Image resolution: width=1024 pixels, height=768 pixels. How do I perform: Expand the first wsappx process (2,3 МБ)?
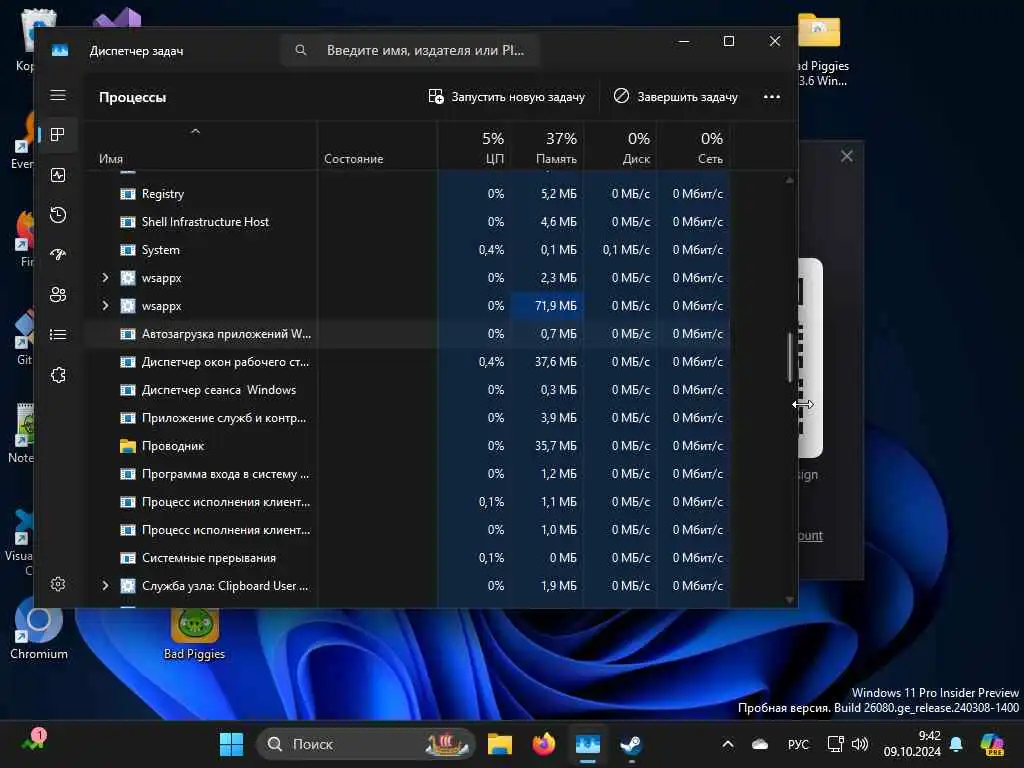coord(105,278)
